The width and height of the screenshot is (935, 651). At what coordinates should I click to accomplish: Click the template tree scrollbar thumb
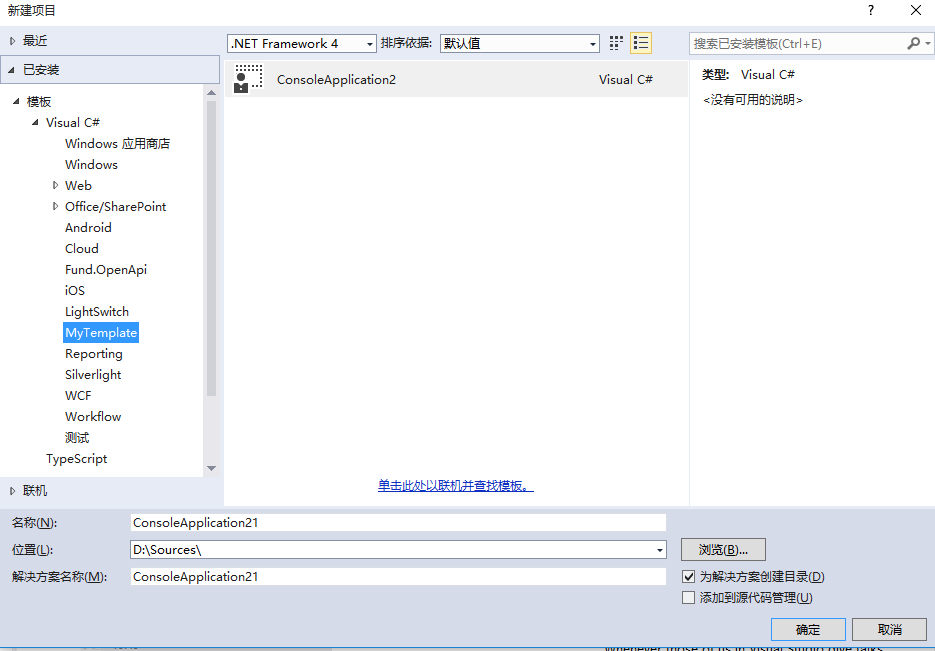[x=211, y=249]
